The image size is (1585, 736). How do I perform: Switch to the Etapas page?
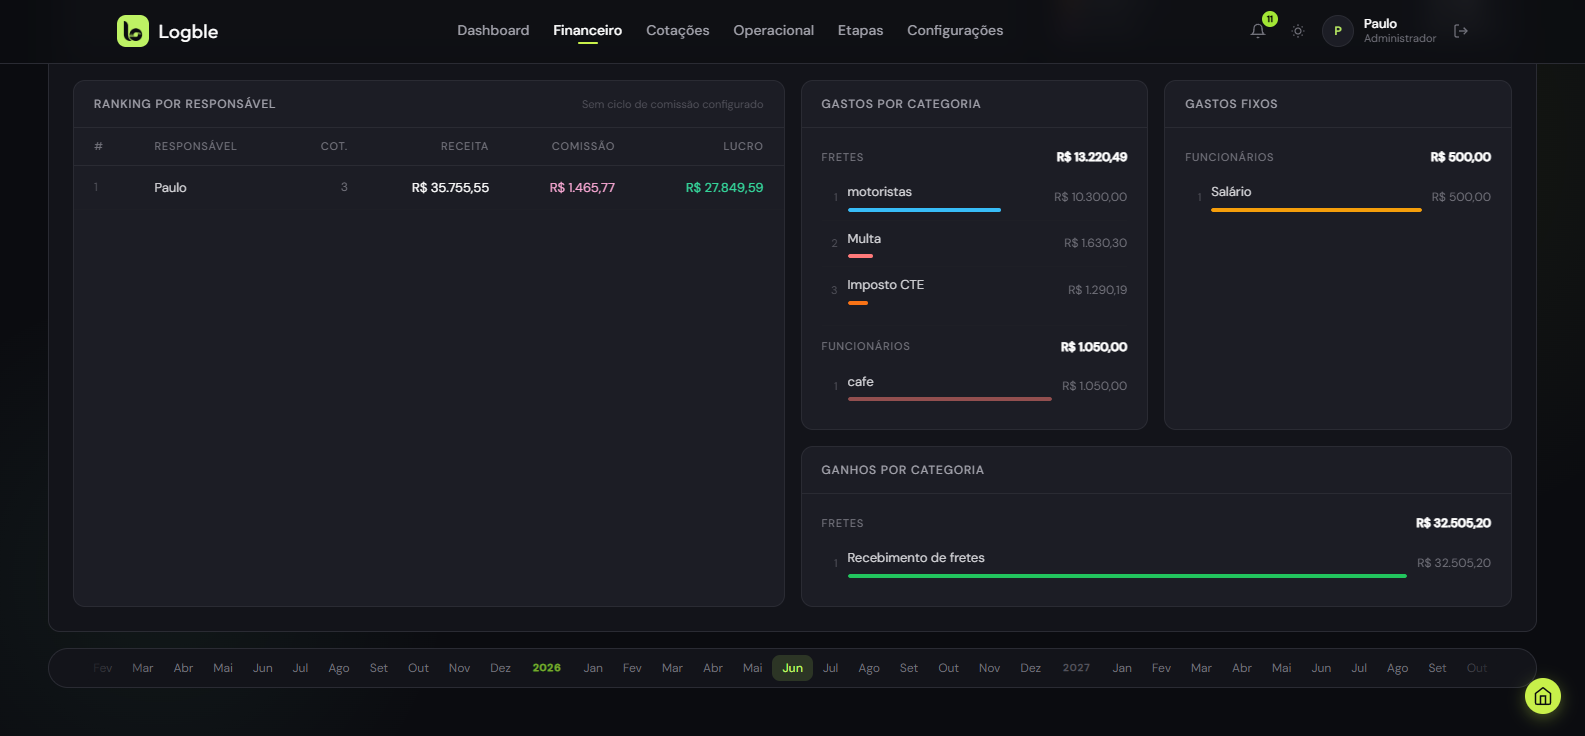(x=861, y=31)
